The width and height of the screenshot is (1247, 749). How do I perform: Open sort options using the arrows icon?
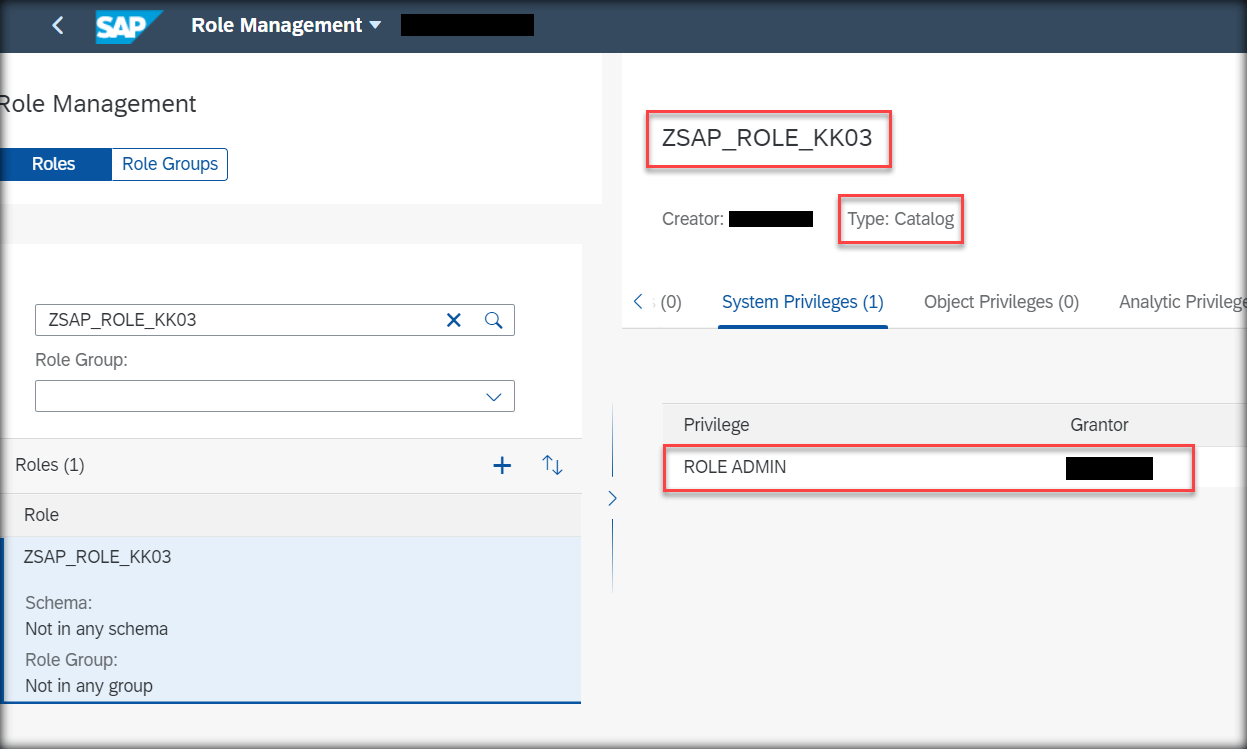click(551, 465)
